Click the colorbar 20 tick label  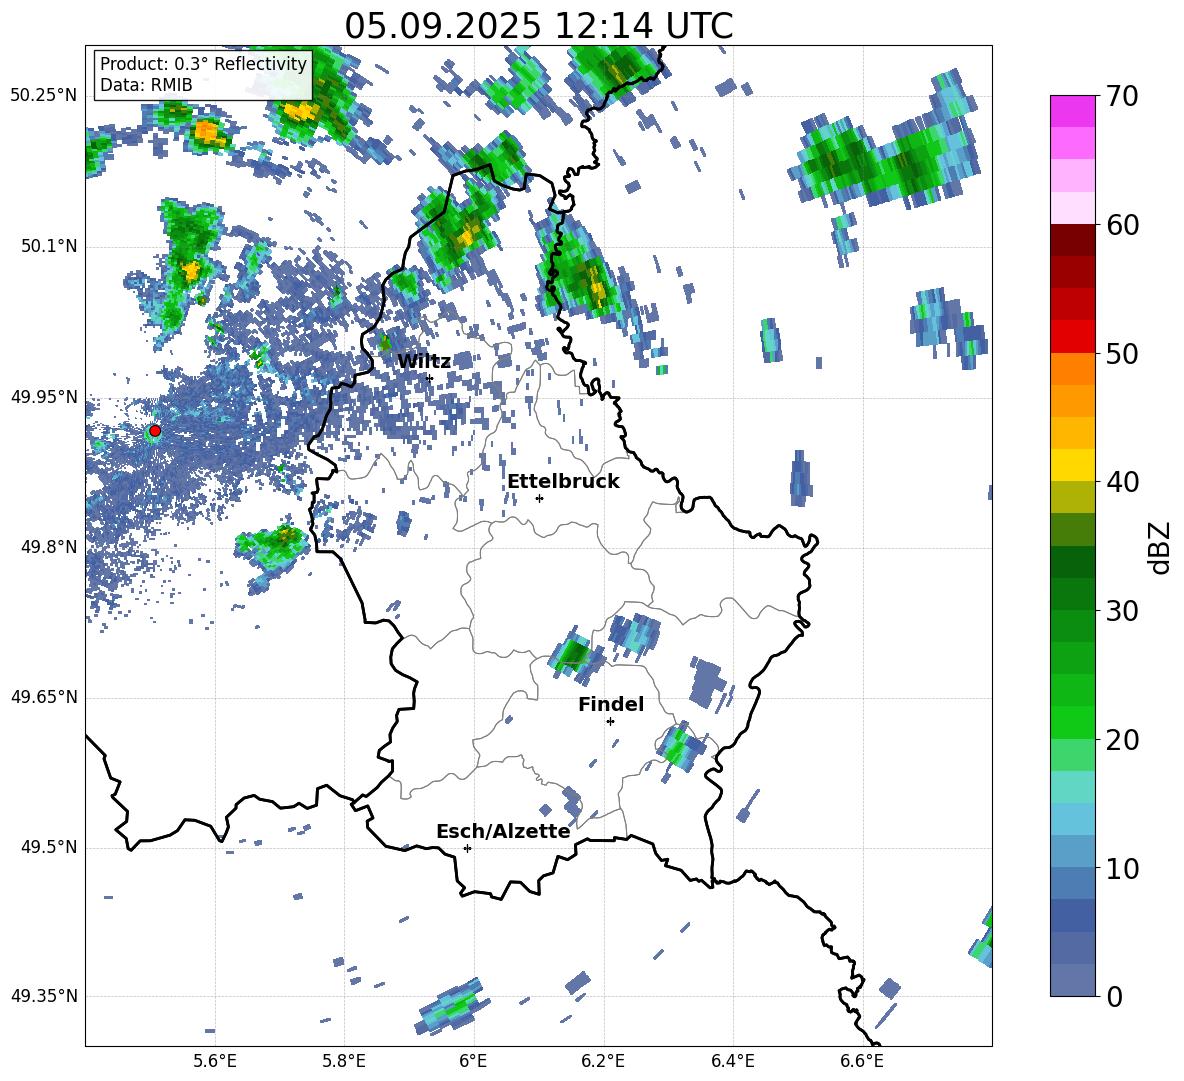coord(1122,740)
